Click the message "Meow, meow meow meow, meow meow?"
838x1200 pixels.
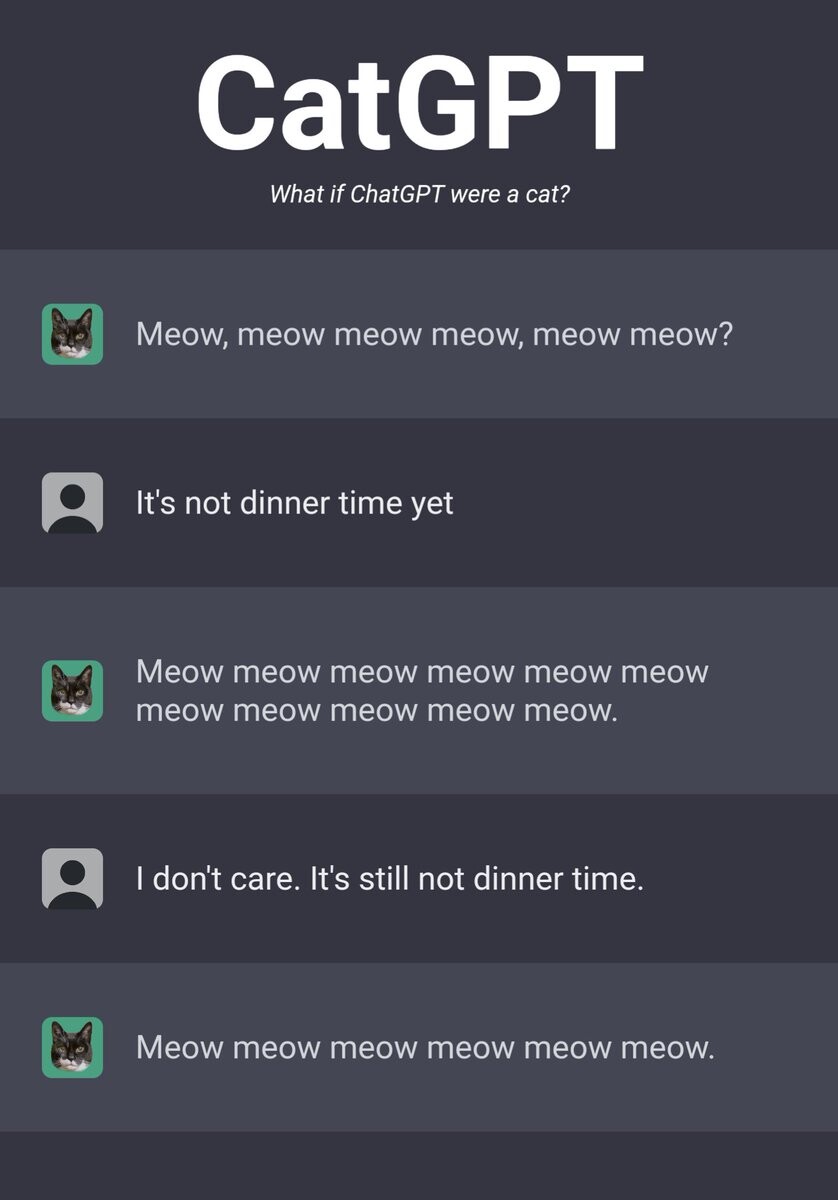click(x=434, y=334)
